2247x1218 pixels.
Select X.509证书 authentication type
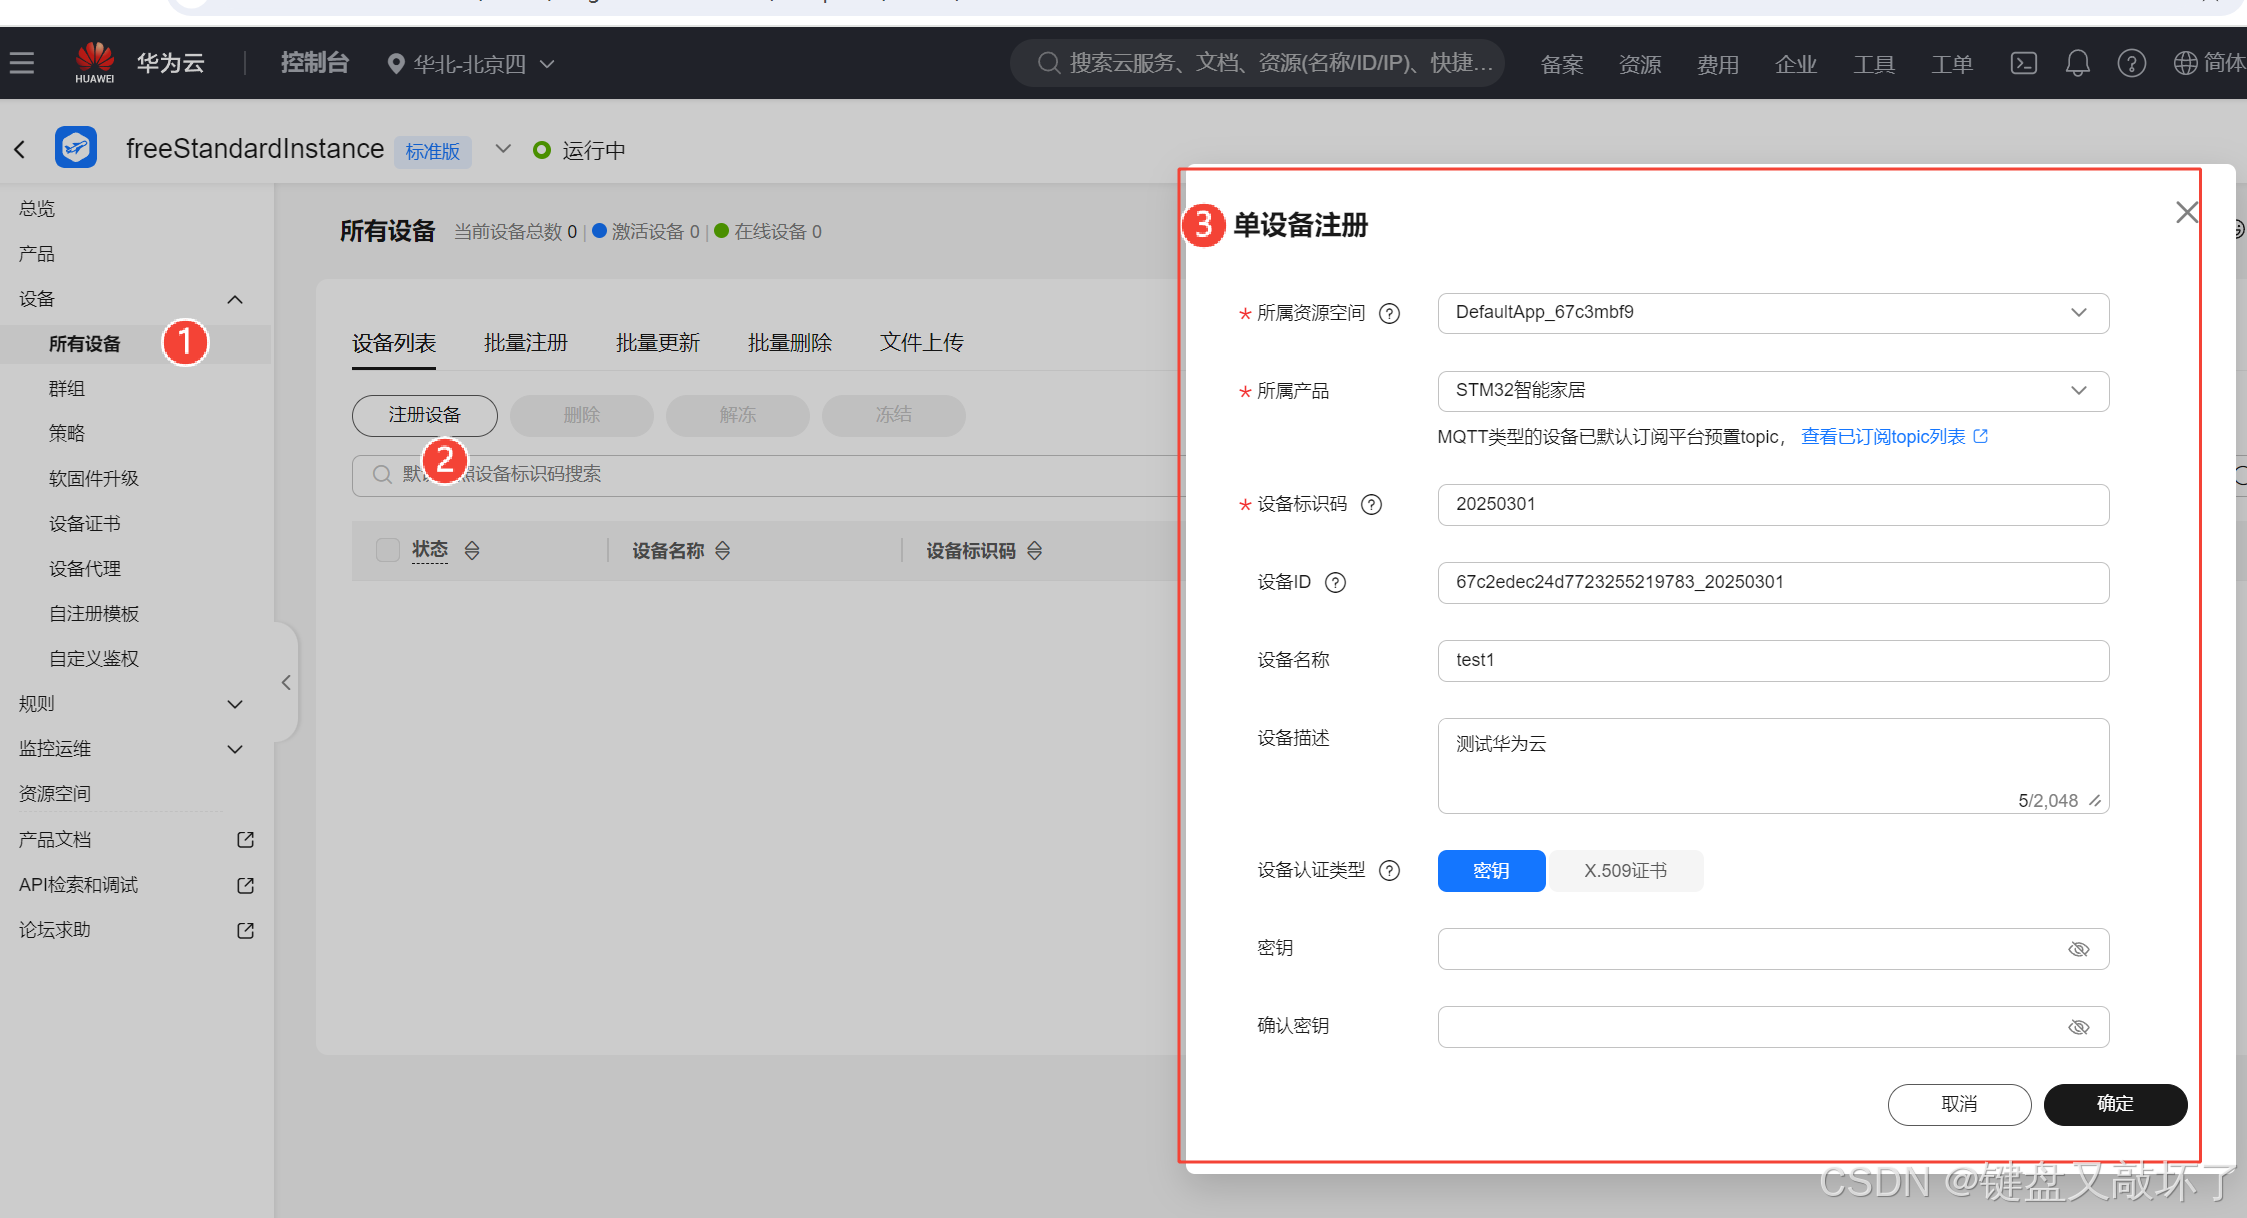pyautogui.click(x=1625, y=870)
